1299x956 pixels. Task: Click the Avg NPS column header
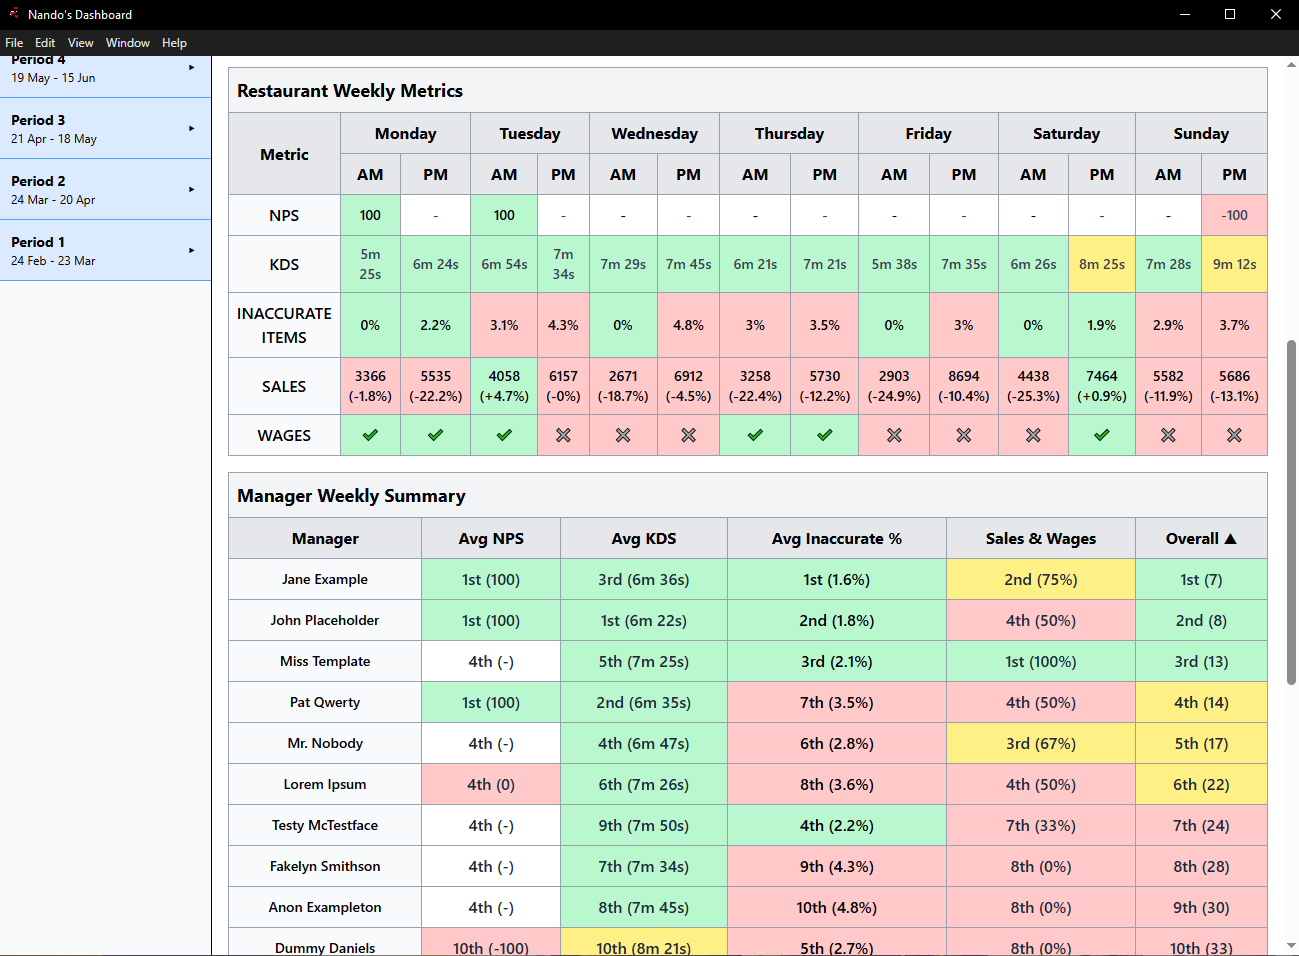[x=490, y=539]
